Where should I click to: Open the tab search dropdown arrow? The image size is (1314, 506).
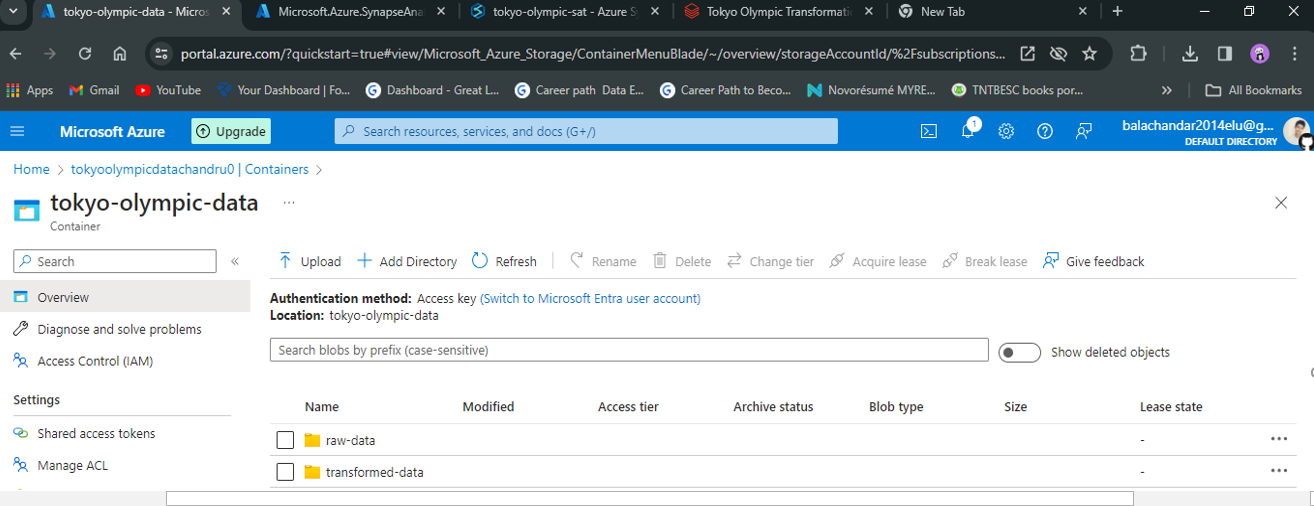click(x=14, y=12)
